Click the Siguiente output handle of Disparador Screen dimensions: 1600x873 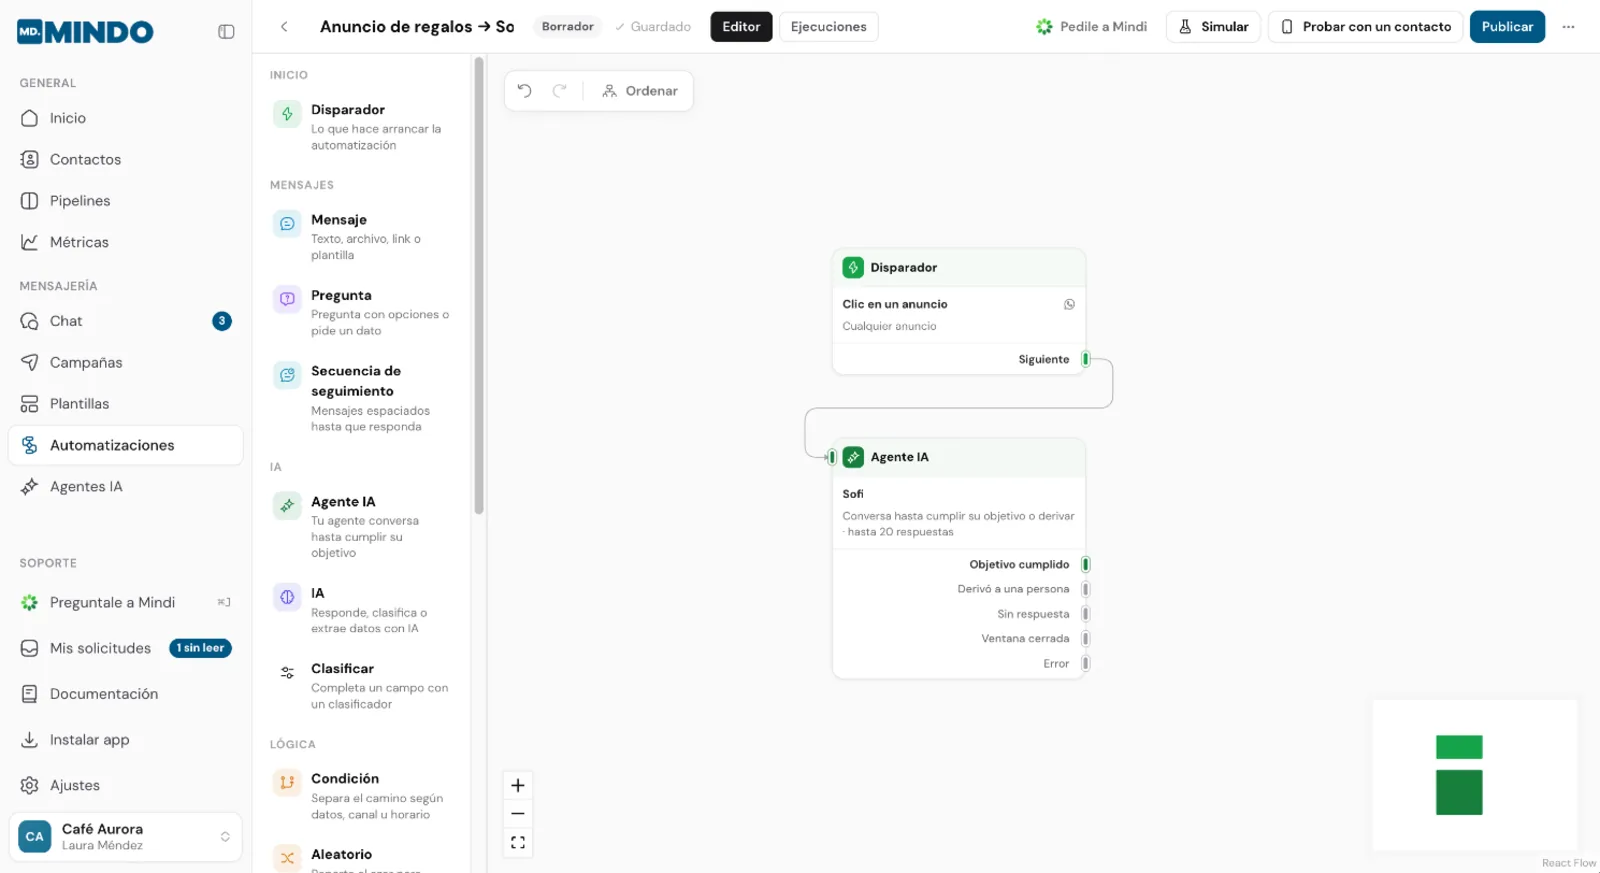(1085, 360)
